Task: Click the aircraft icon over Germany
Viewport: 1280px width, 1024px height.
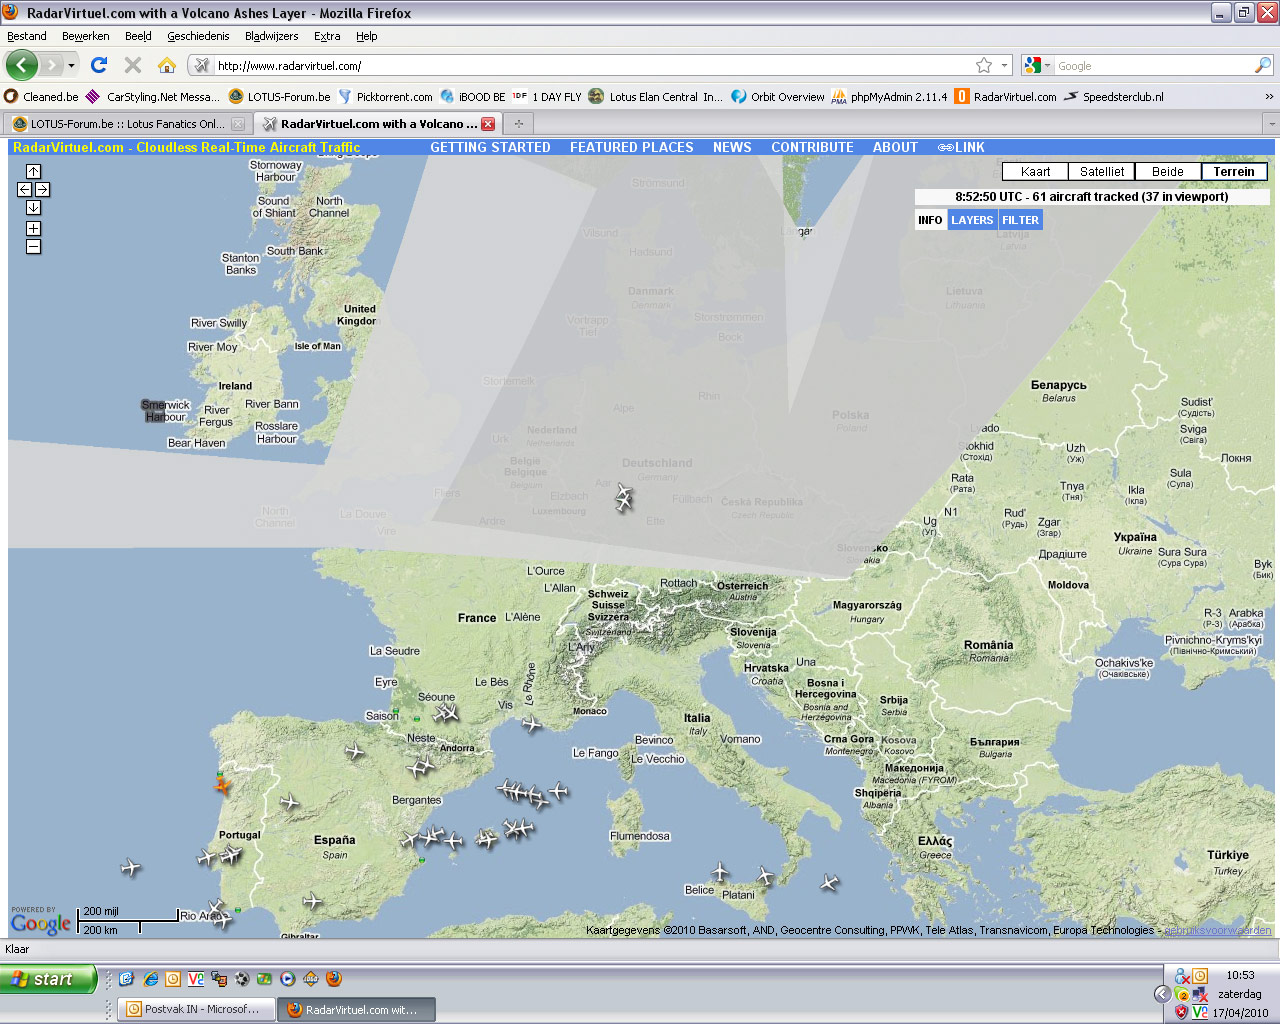Action: point(624,497)
